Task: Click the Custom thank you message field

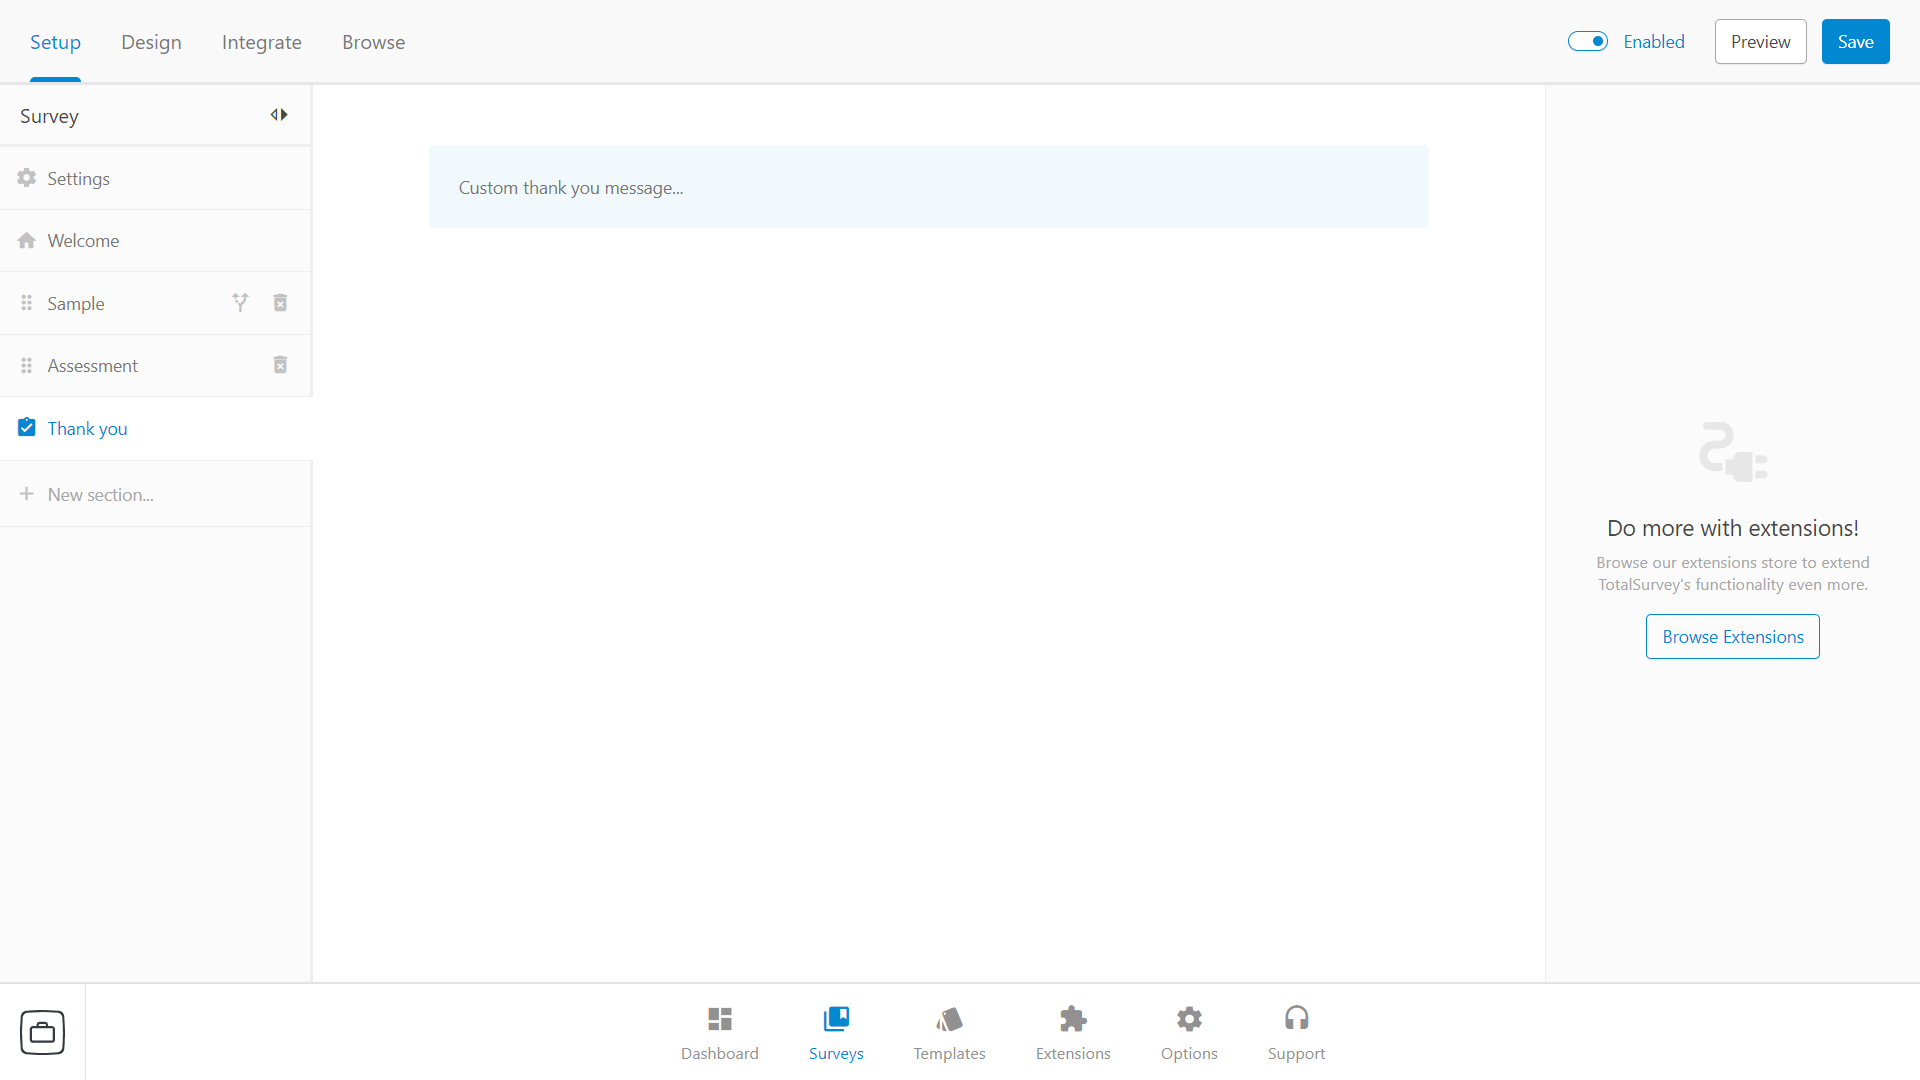Action: [x=928, y=187]
